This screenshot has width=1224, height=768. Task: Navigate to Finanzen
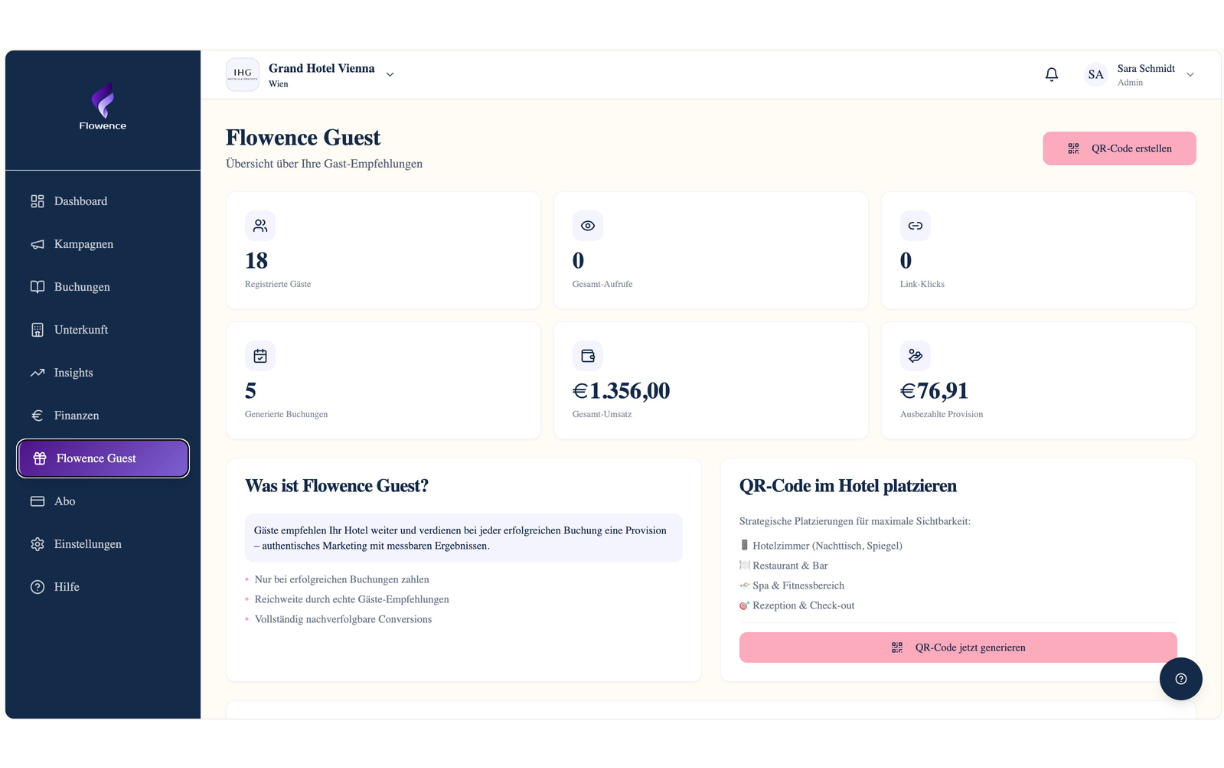103,415
